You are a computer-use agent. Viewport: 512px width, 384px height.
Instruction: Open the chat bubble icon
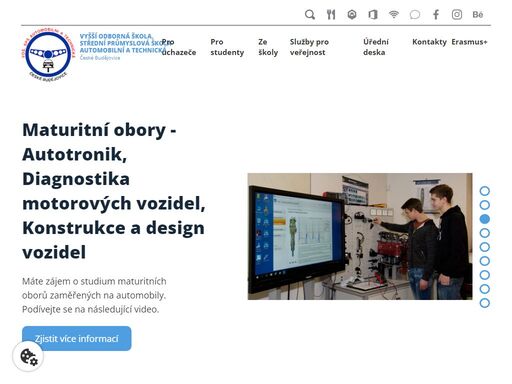(415, 15)
